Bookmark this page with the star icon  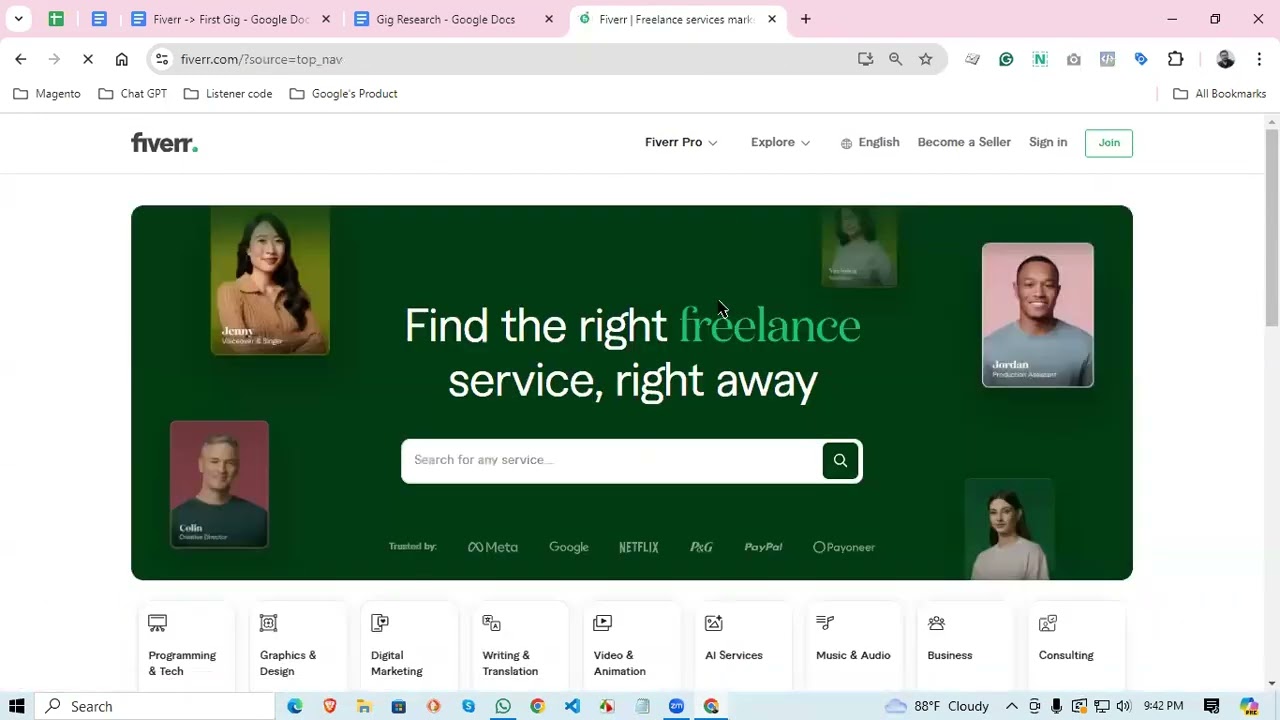click(x=926, y=59)
